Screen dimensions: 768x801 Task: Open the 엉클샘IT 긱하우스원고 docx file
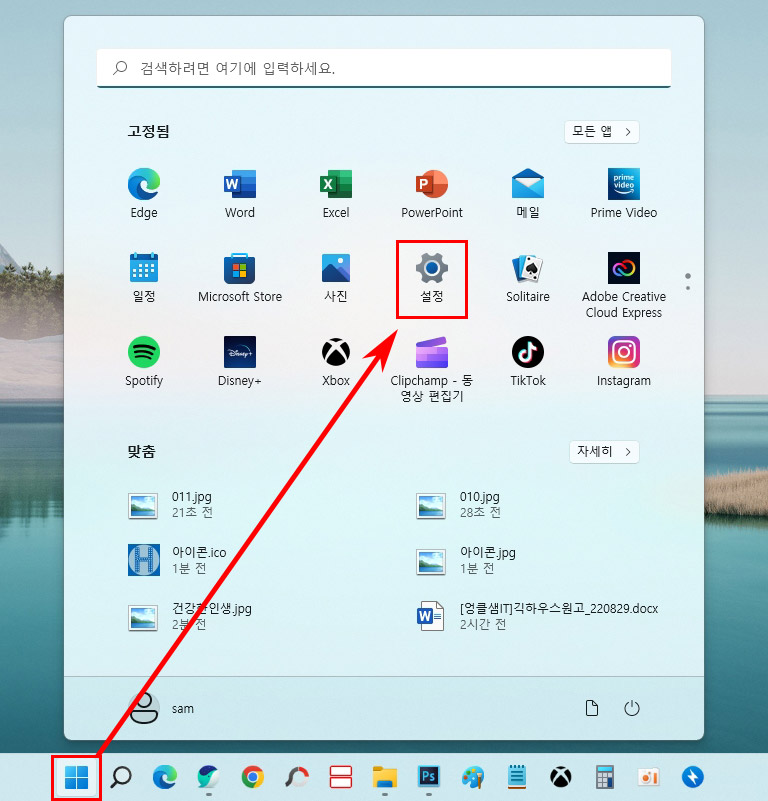(537, 616)
